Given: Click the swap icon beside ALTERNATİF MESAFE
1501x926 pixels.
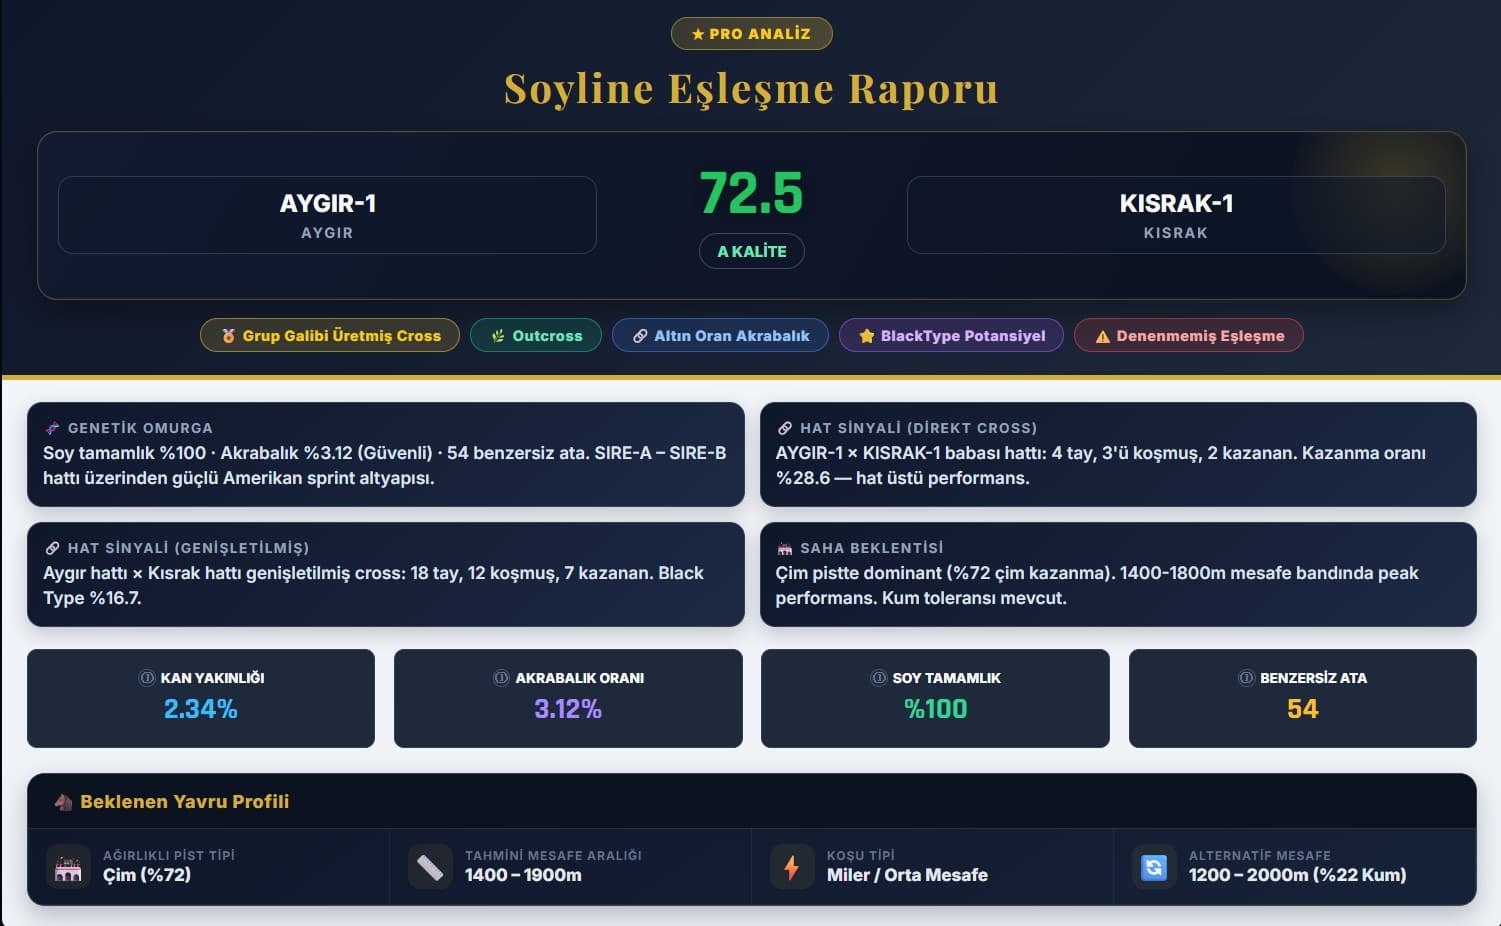Looking at the screenshot, I should tap(1156, 867).
